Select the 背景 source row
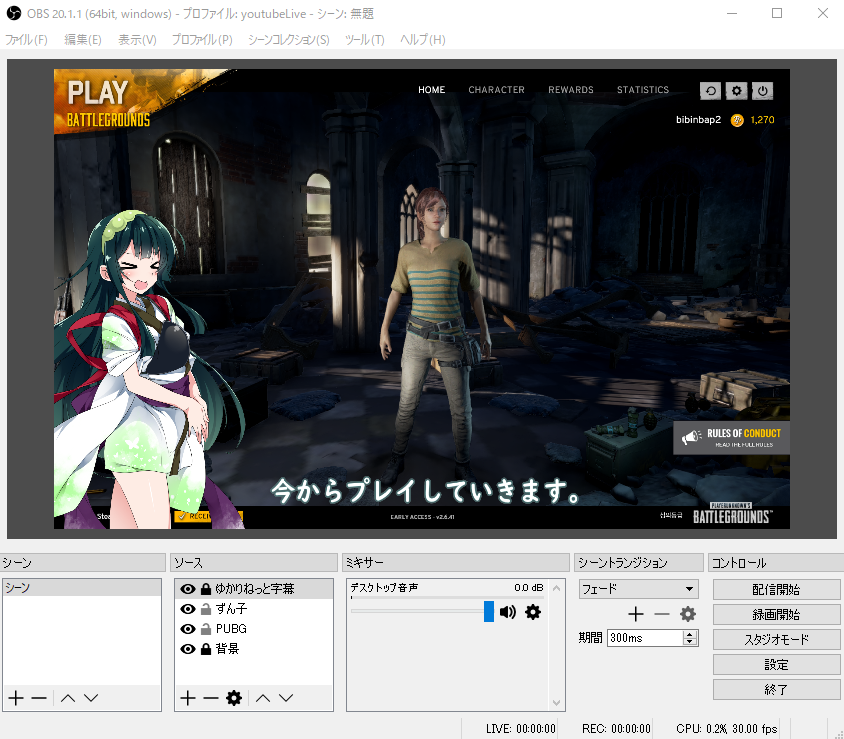Image resolution: width=844 pixels, height=739 pixels. [x=254, y=649]
